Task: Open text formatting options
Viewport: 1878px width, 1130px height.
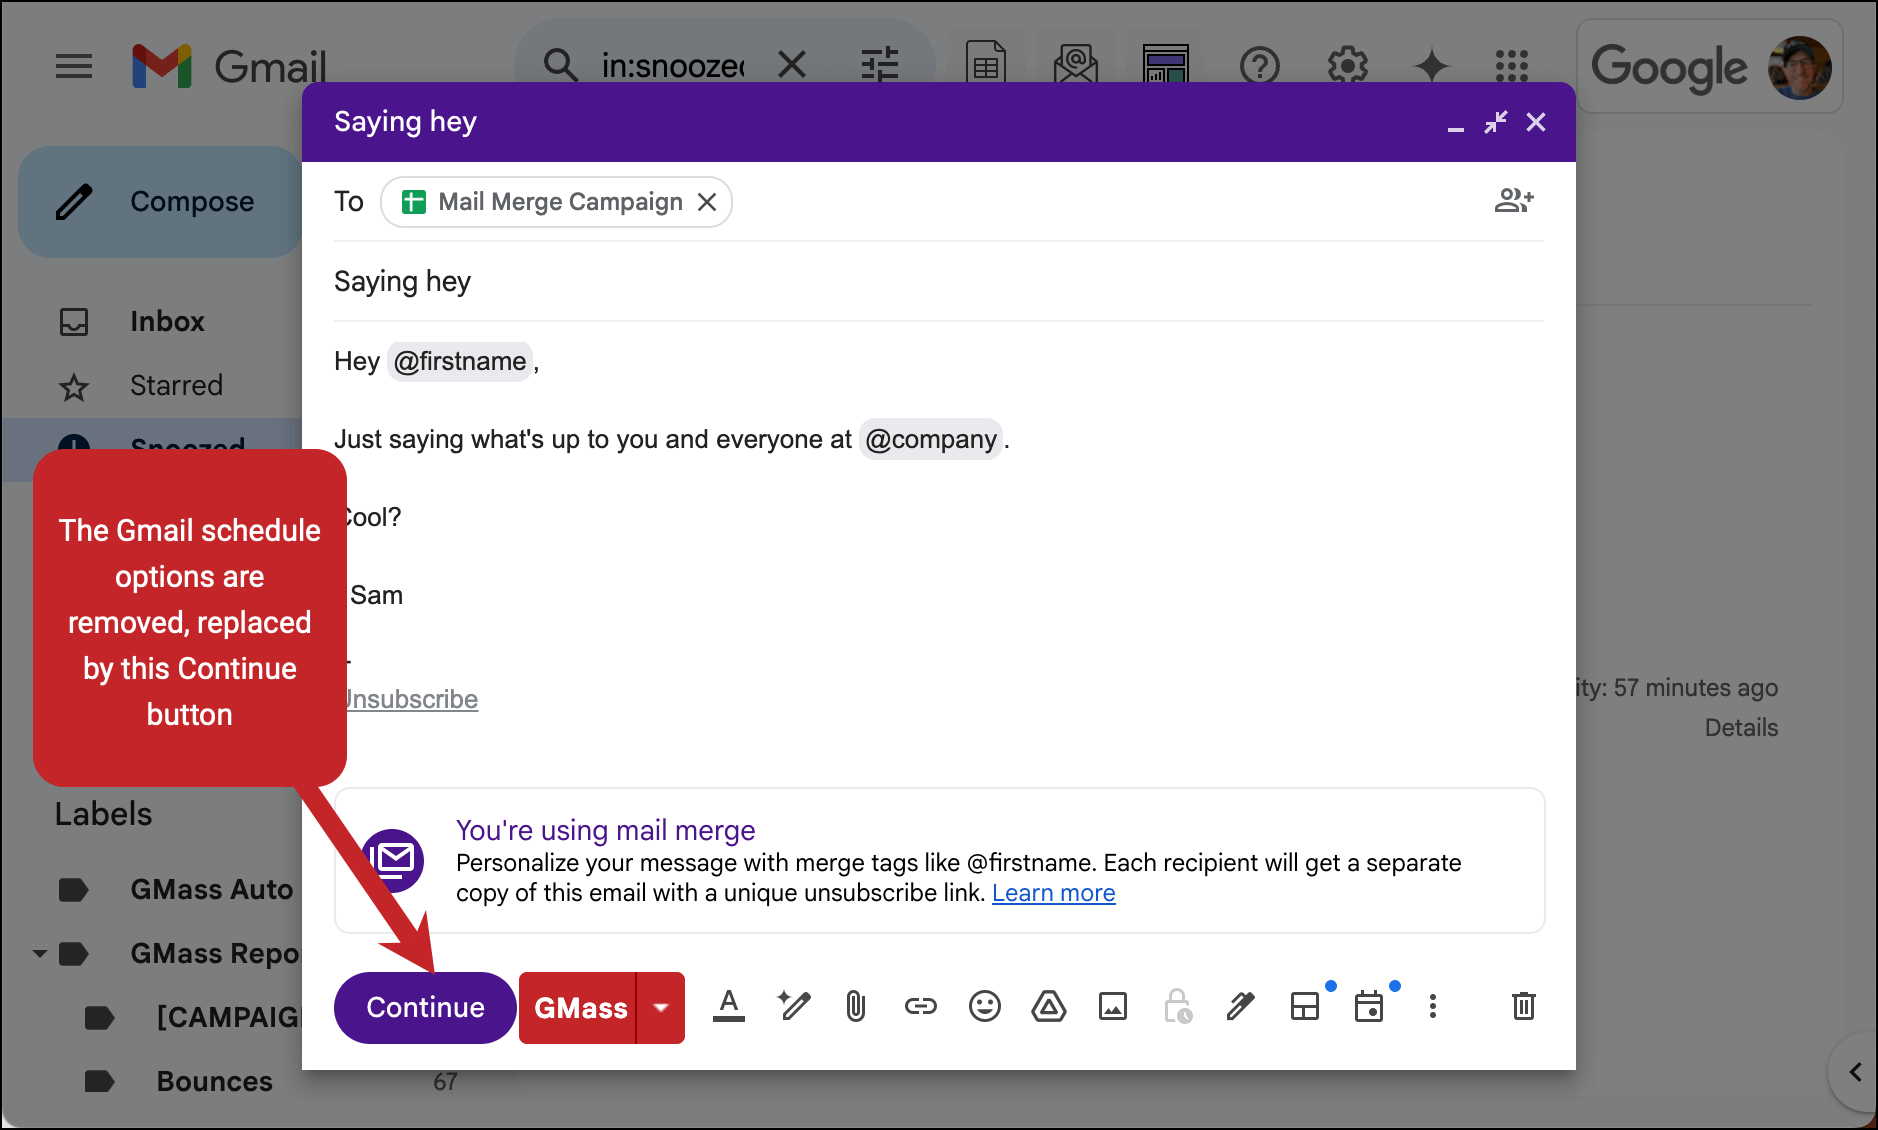Action: pyautogui.click(x=729, y=1006)
